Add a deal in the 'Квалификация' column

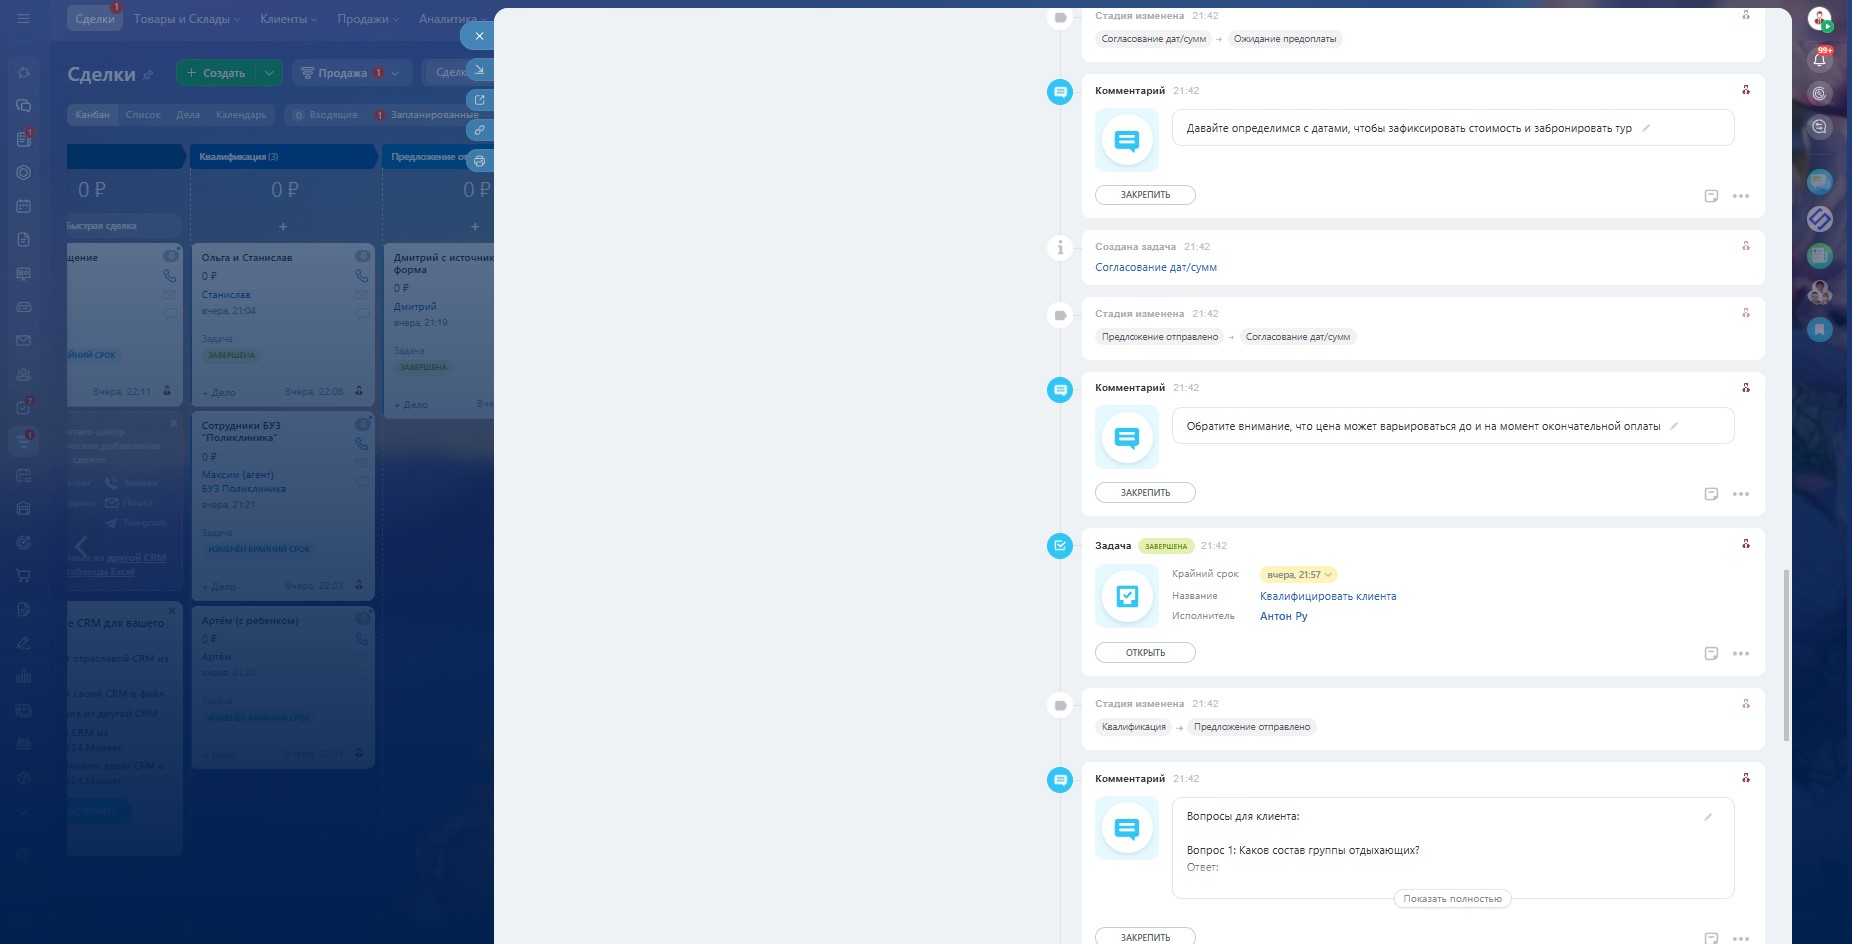[283, 227]
